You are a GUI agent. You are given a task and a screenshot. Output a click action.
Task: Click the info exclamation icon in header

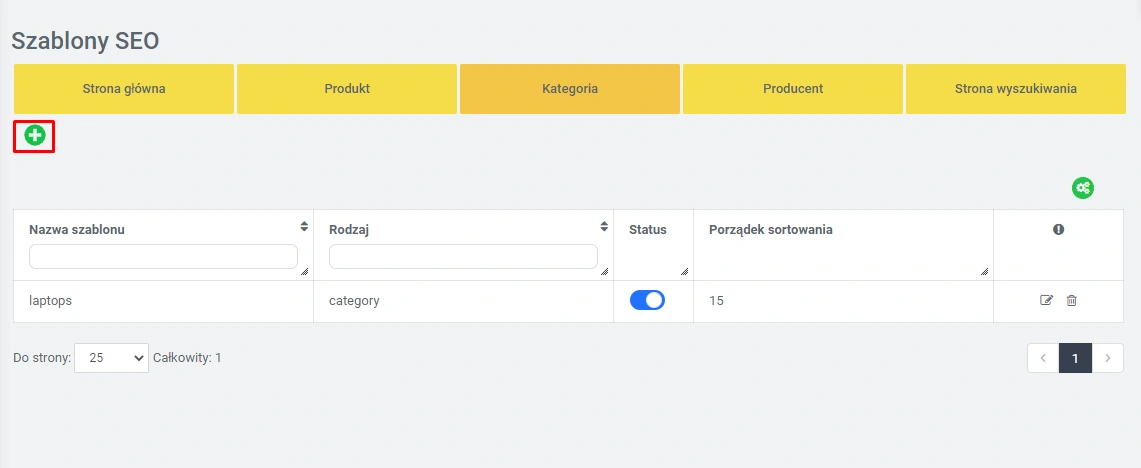[x=1058, y=230]
